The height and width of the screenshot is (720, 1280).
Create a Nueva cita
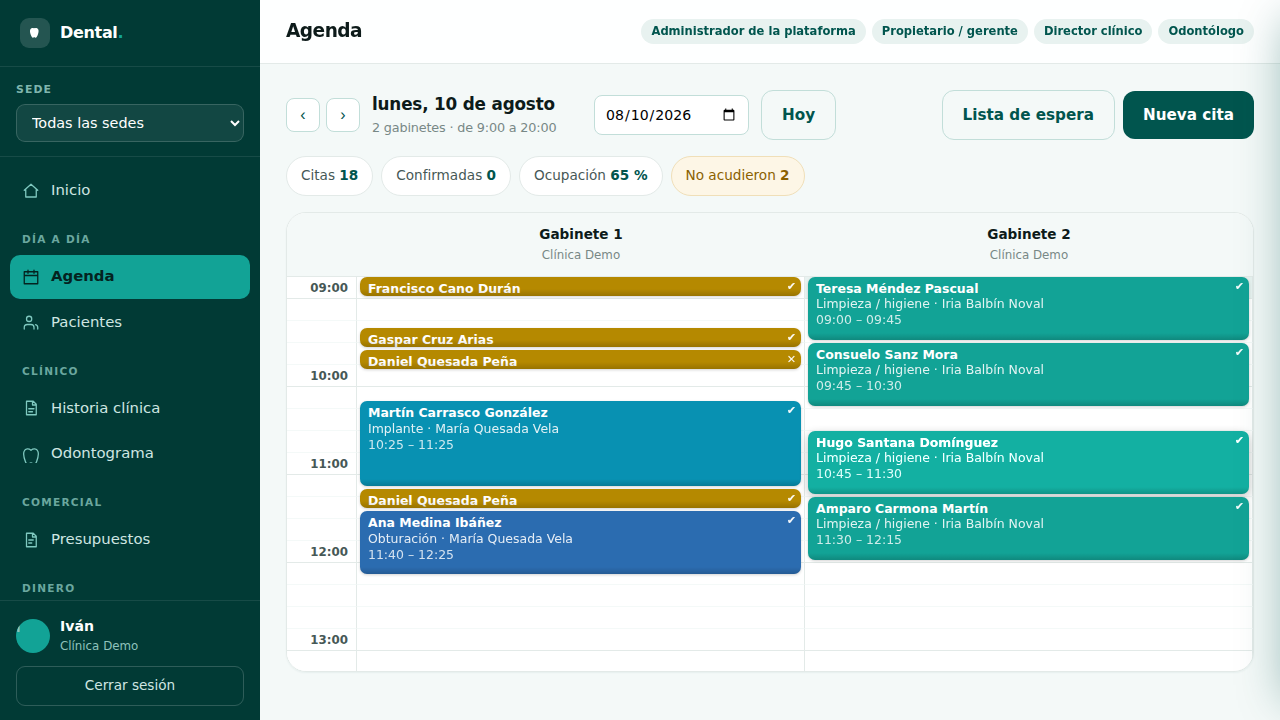(x=1188, y=115)
